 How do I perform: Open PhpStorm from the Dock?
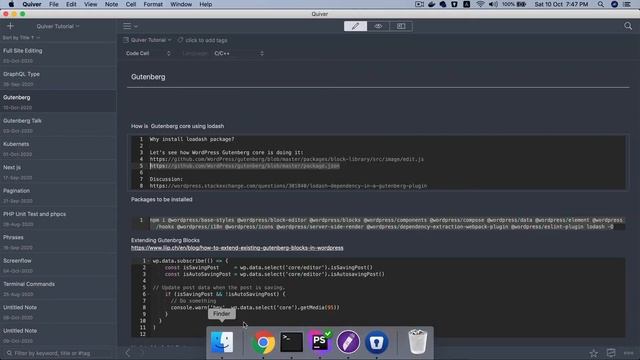click(320, 342)
